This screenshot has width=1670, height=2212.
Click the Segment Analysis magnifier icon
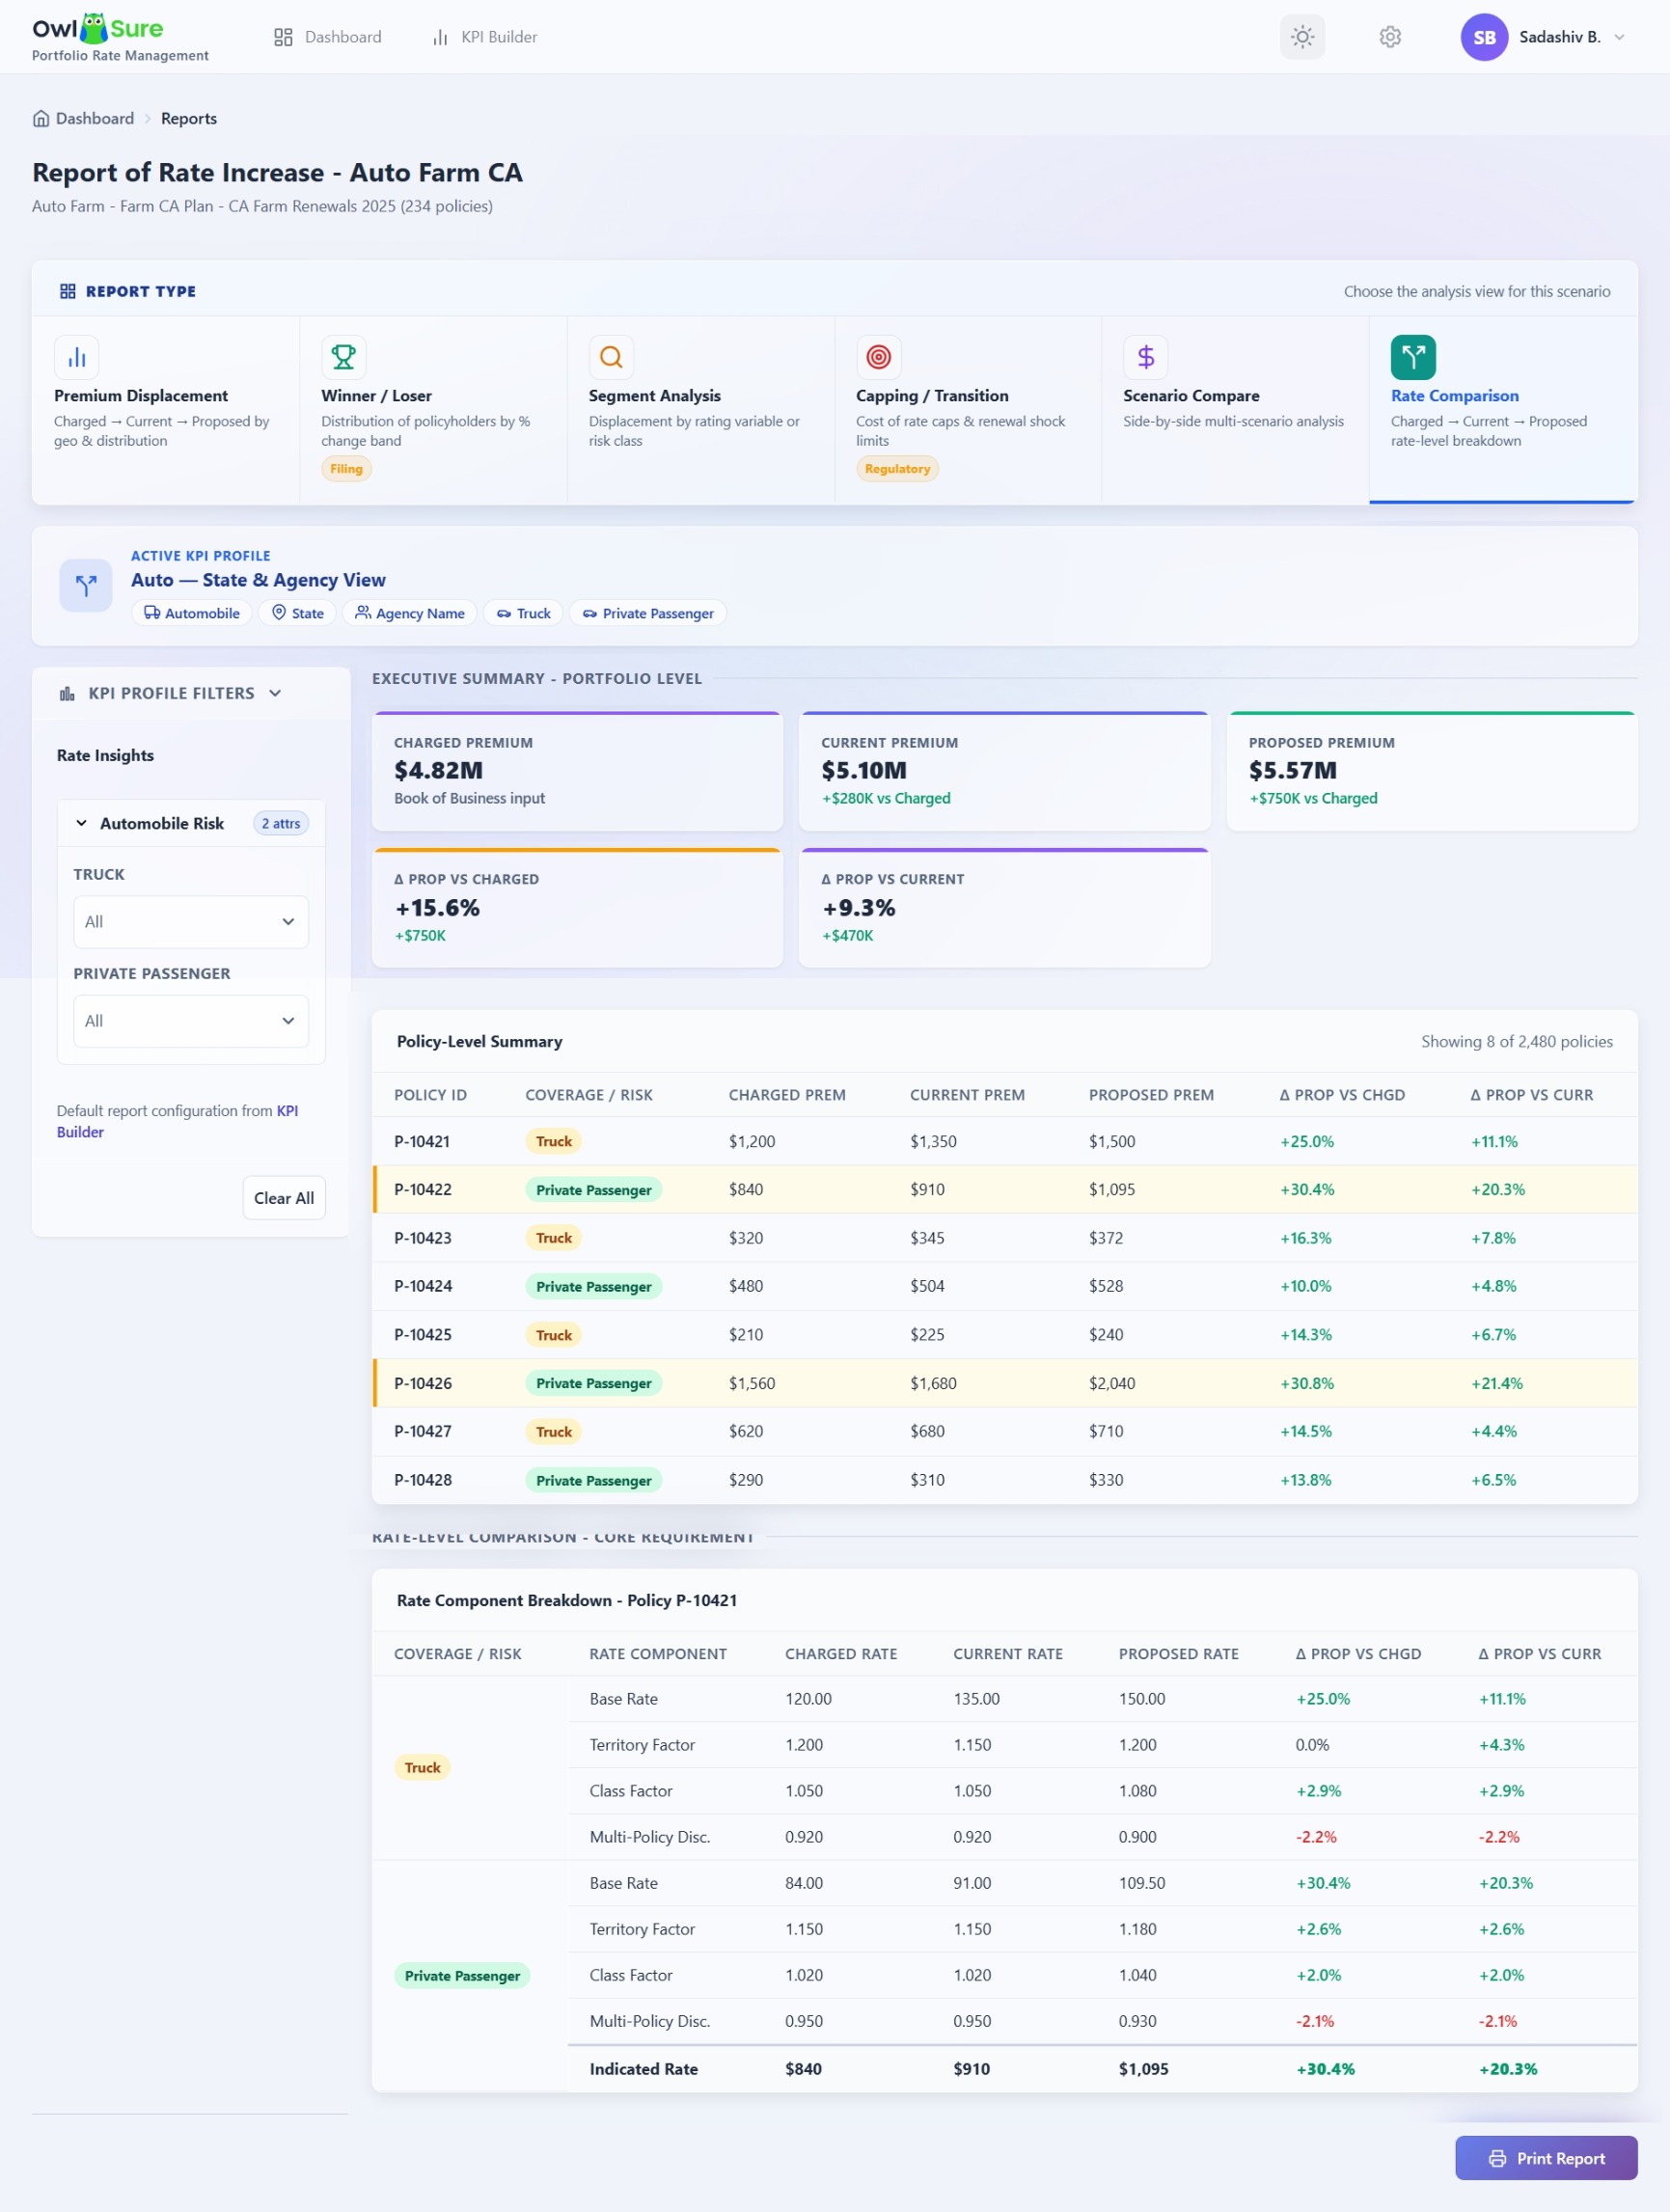click(611, 357)
